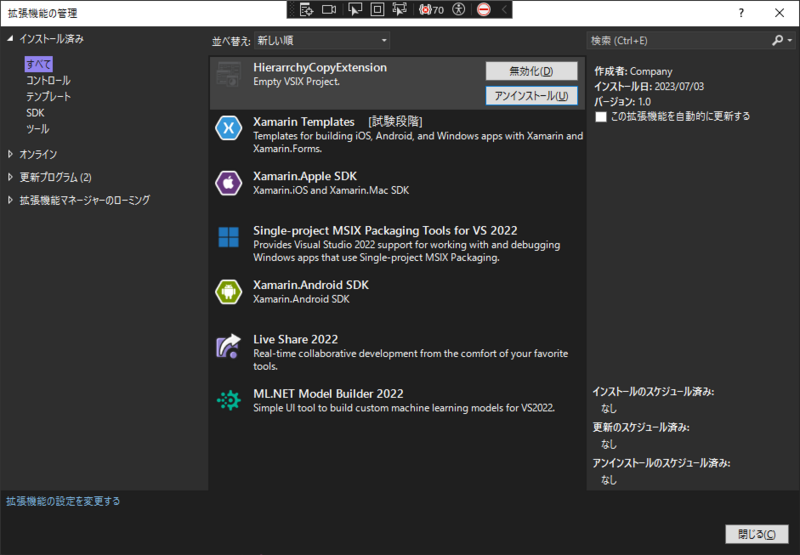Click the video camera icon in debug toolbar
Image resolution: width=800 pixels, height=555 pixels.
(329, 10)
